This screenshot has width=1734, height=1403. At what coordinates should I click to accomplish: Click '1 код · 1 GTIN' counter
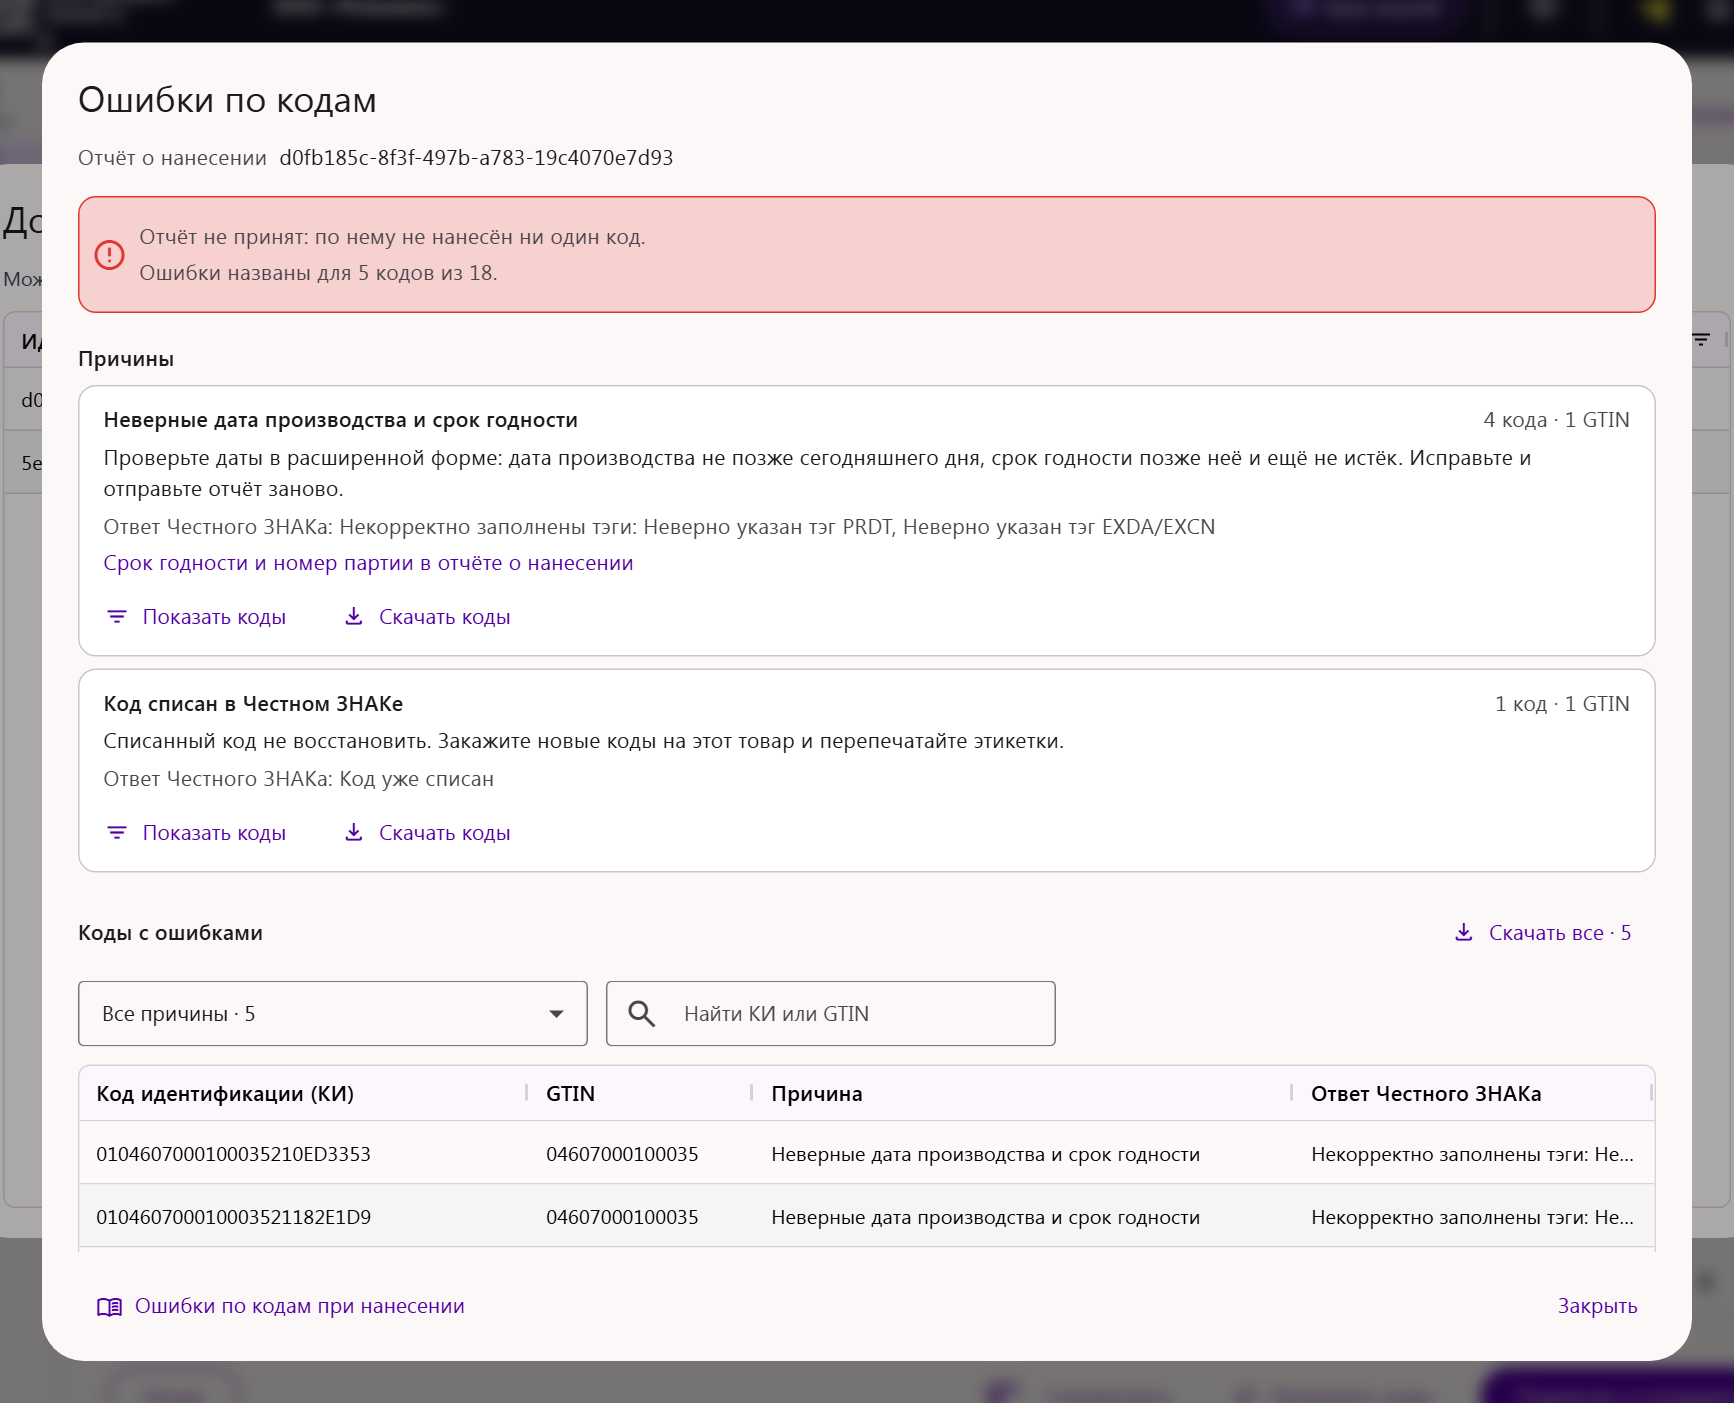click(x=1562, y=704)
